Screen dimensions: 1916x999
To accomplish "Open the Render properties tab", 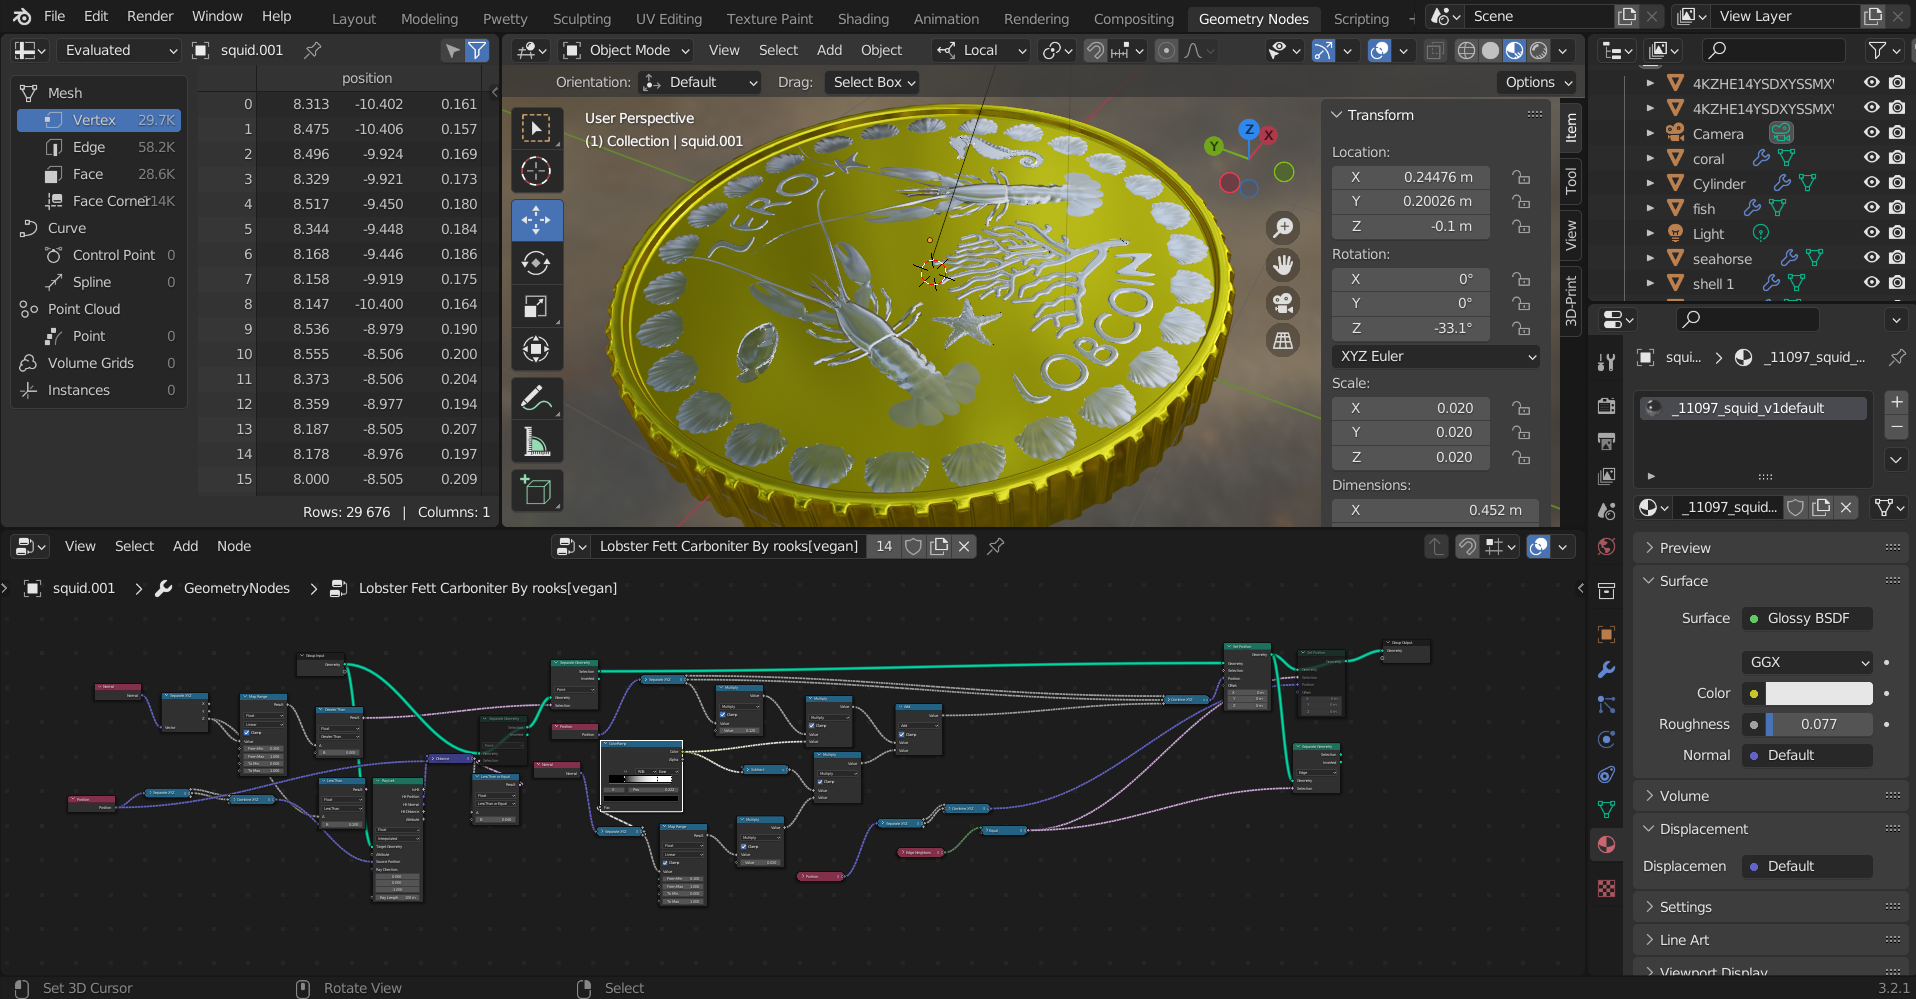I will coord(1607,406).
